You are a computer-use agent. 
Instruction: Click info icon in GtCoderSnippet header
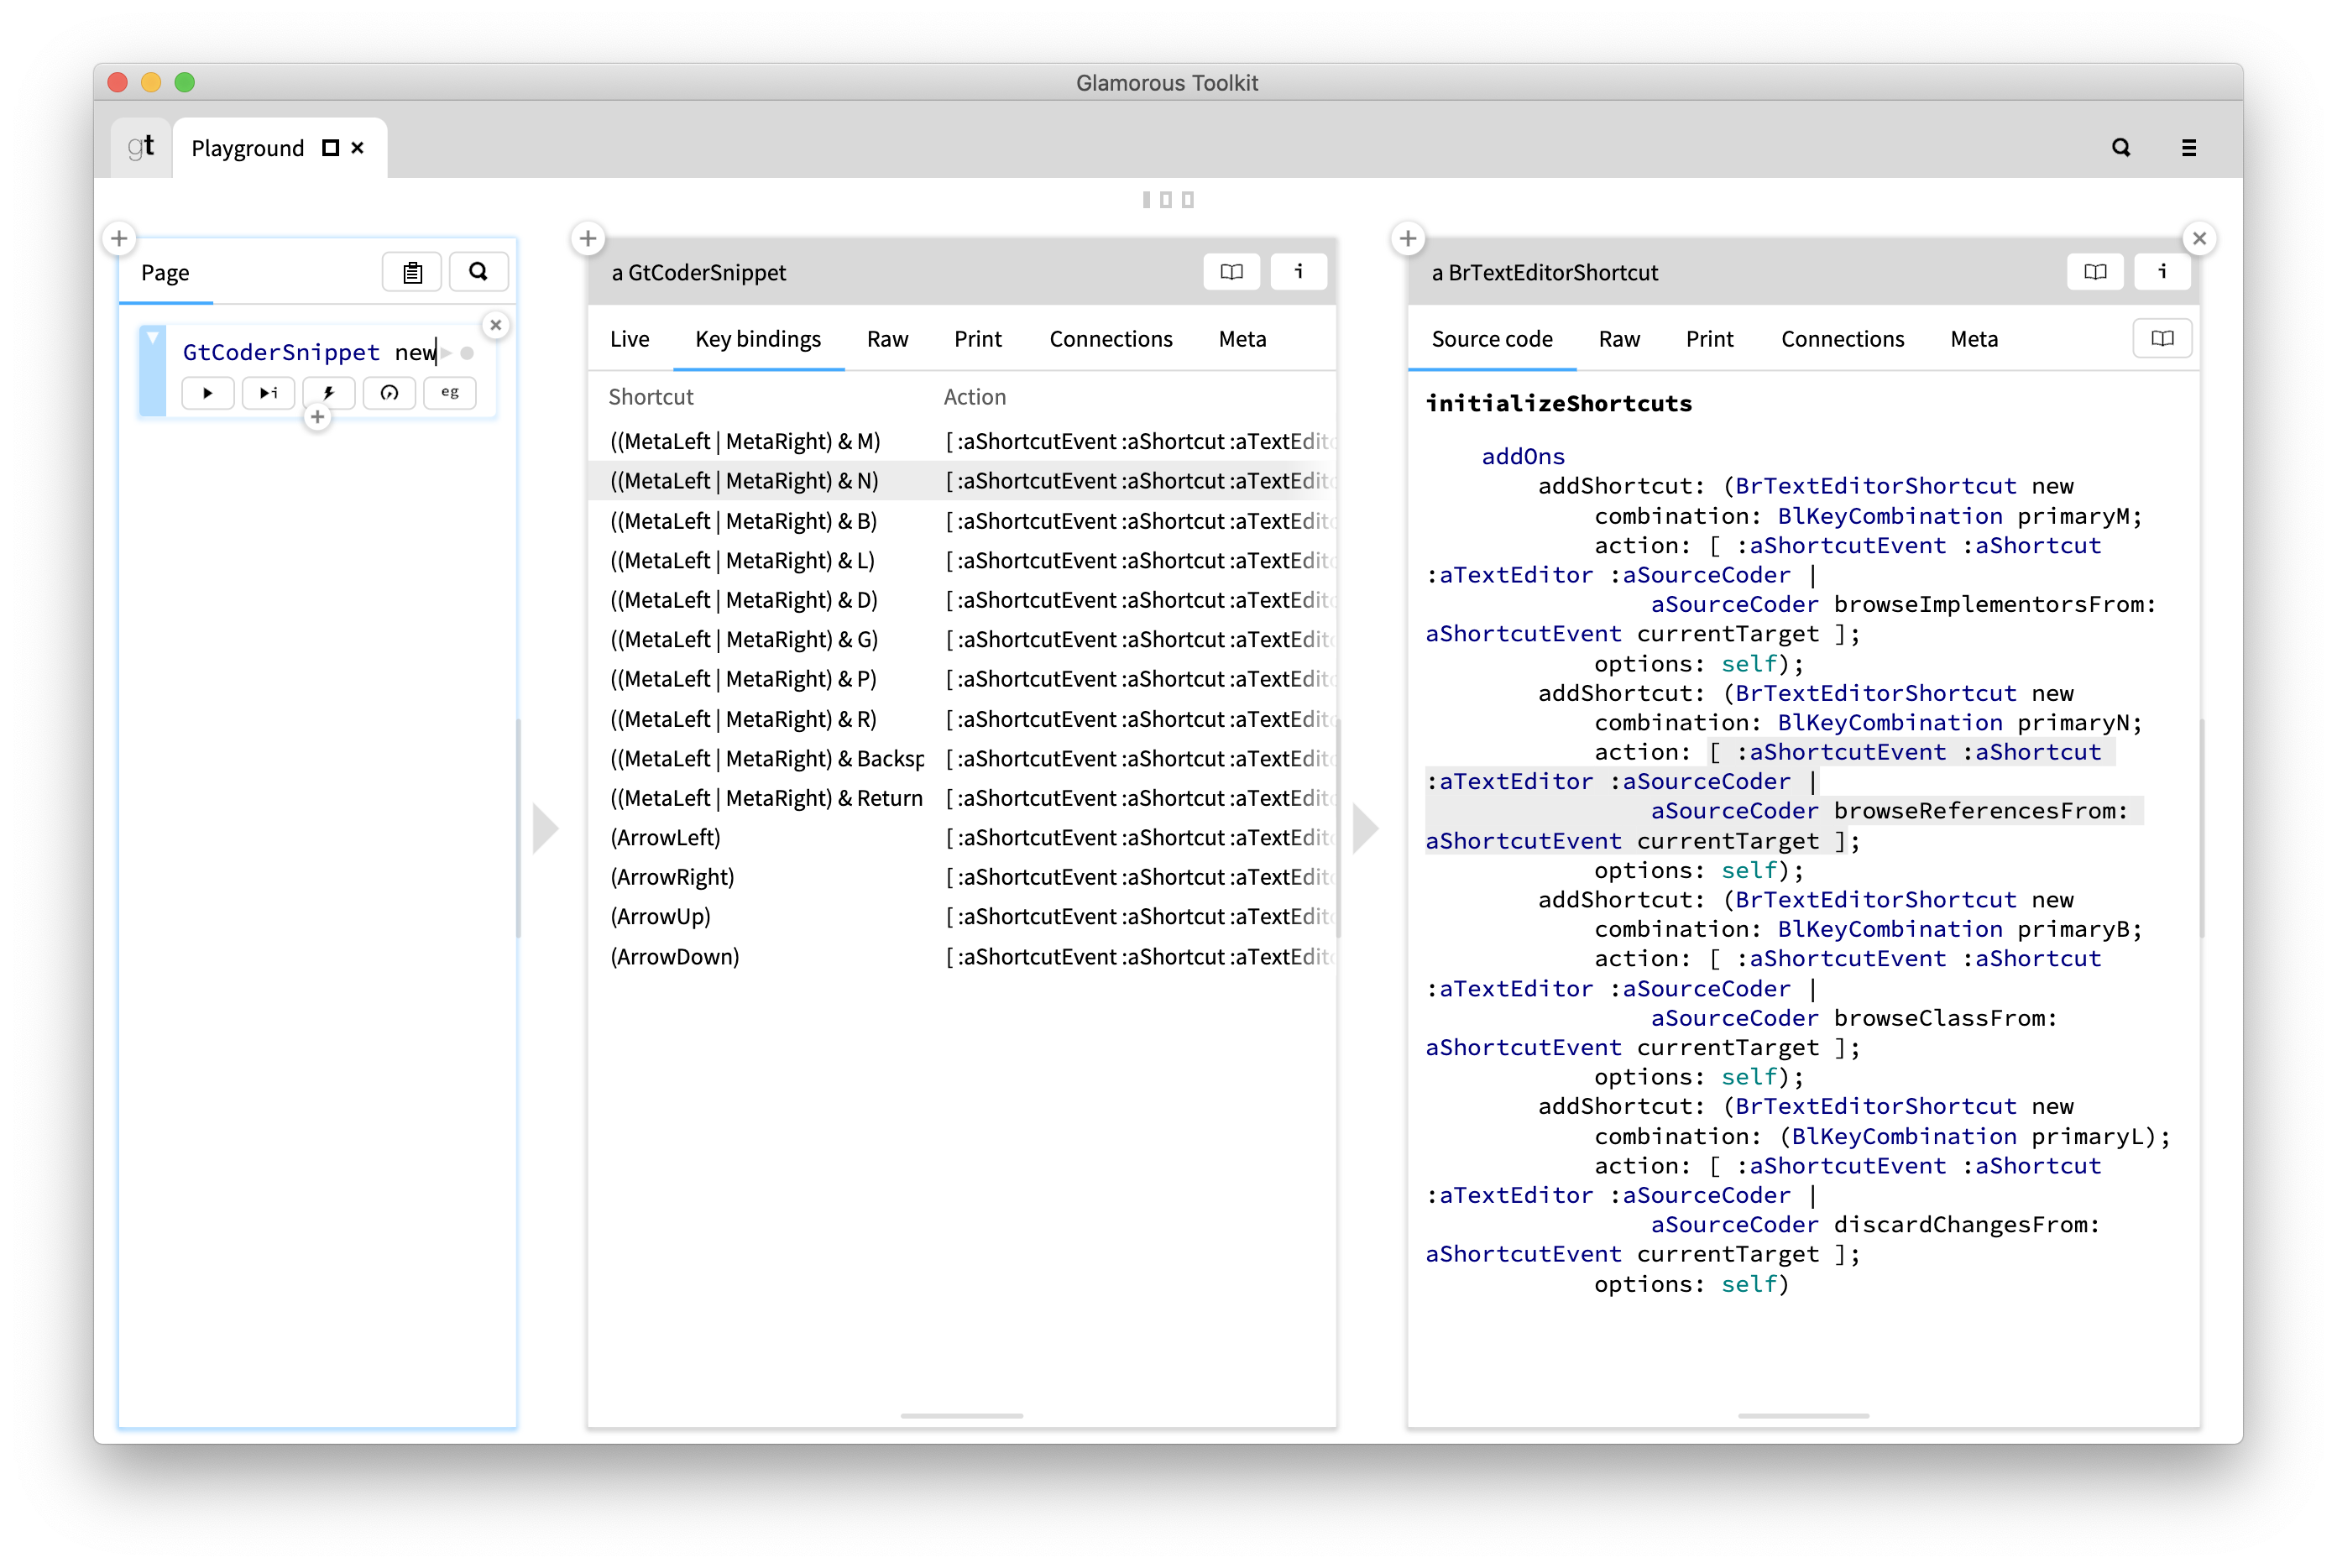pyautogui.click(x=1298, y=272)
